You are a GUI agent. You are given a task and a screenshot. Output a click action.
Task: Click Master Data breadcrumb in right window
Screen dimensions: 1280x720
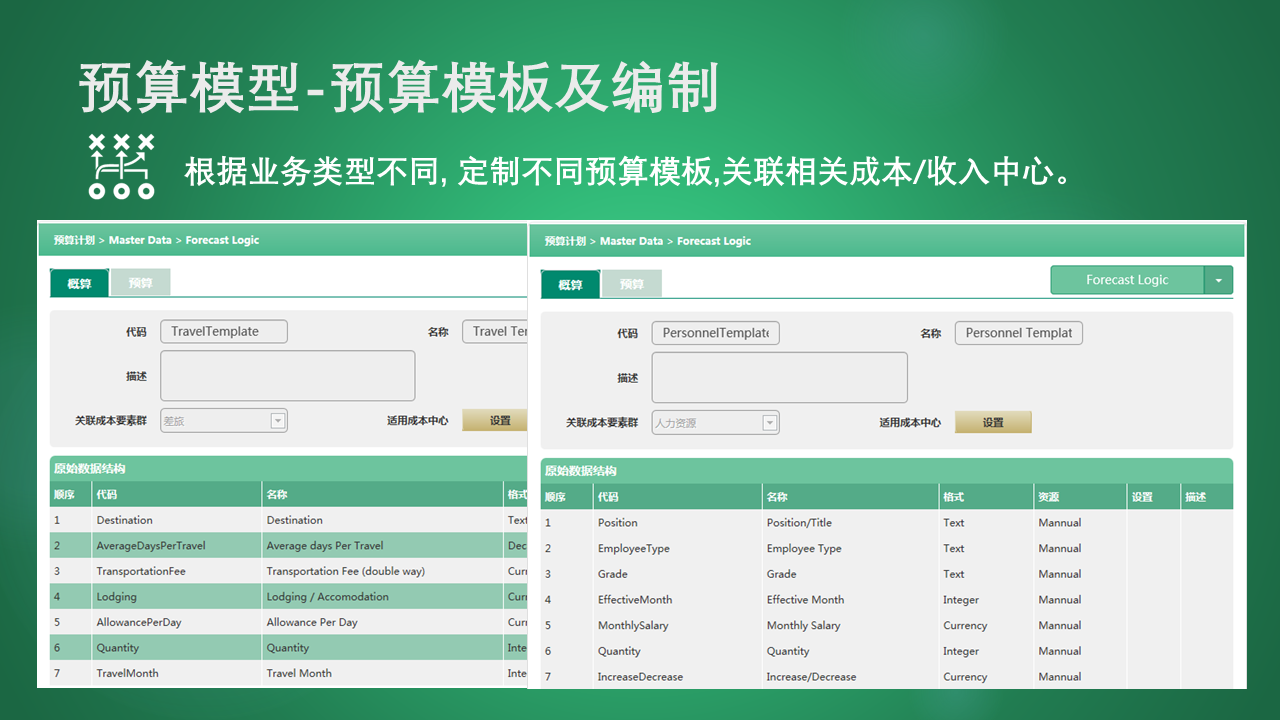click(631, 241)
